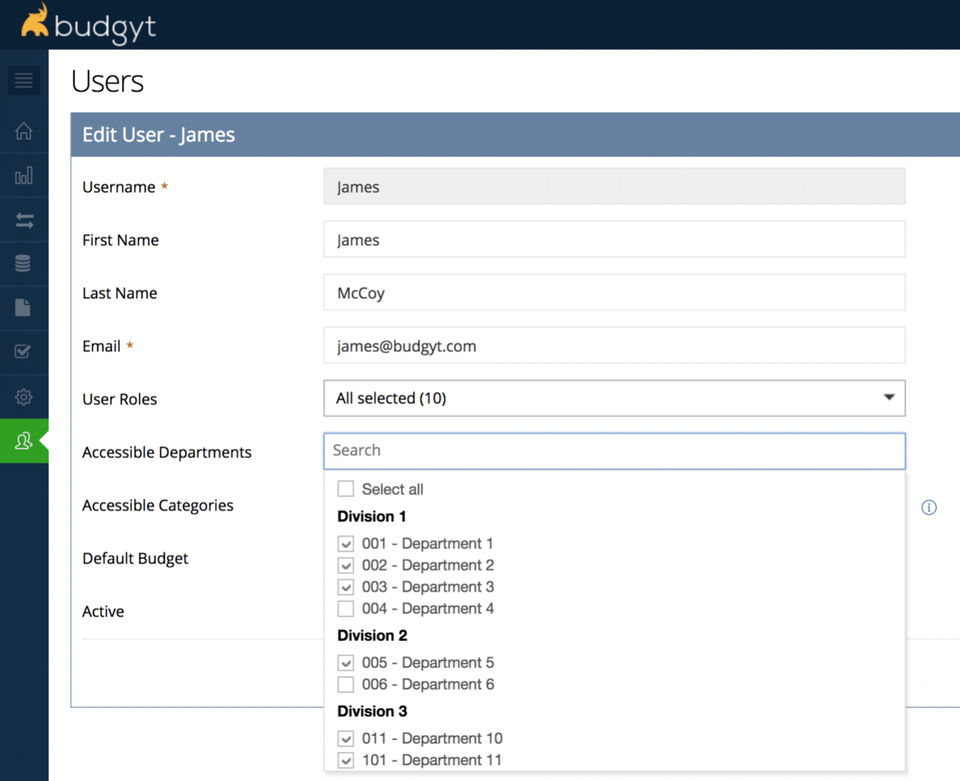Image resolution: width=960 pixels, height=781 pixels.
Task: Click the Accessible Departments search field
Action: pos(614,451)
